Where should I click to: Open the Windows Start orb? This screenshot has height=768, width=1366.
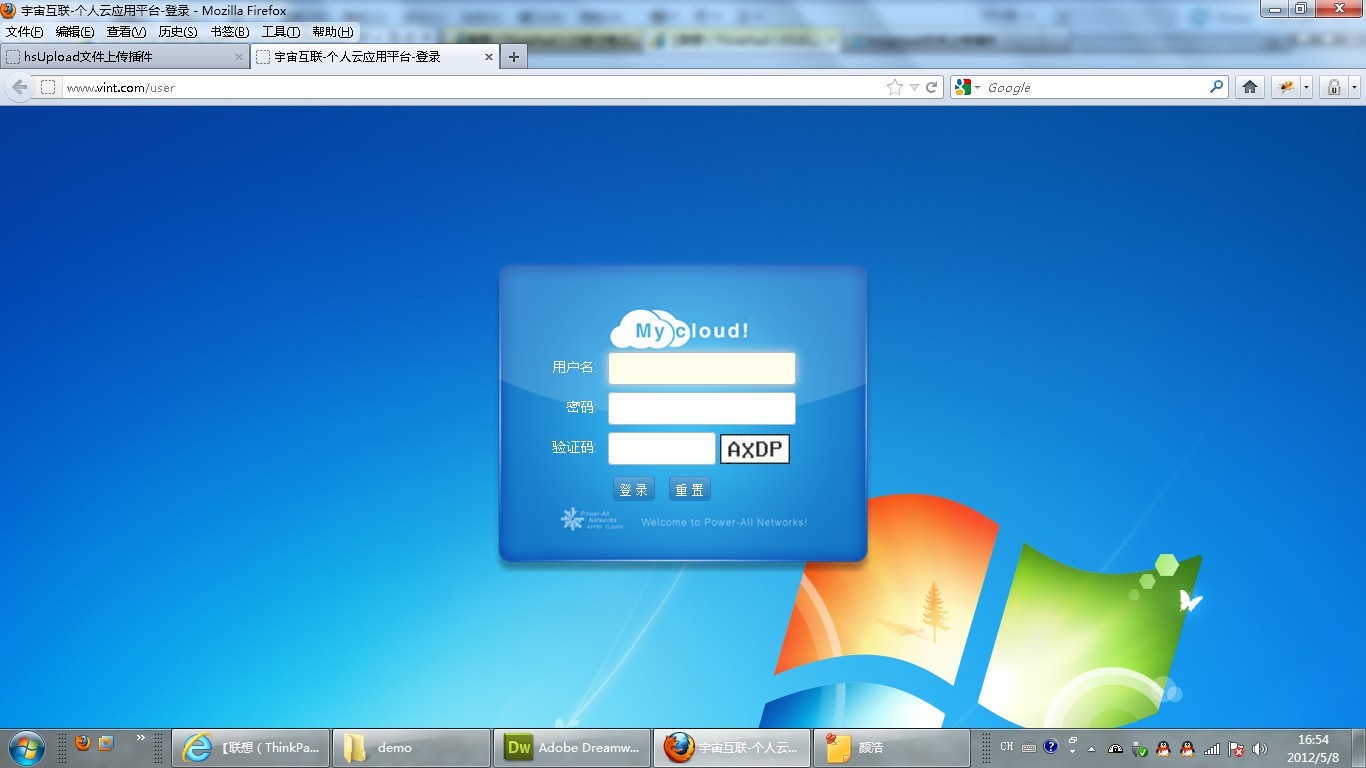pos(26,747)
